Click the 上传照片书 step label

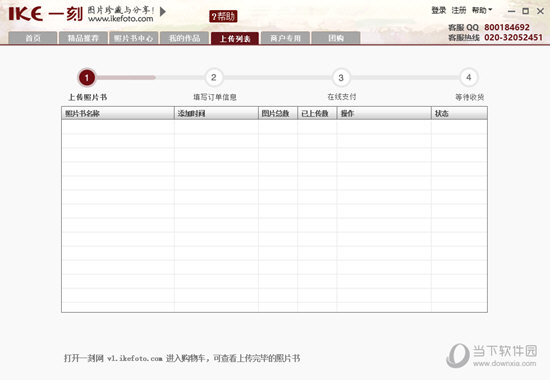point(87,97)
